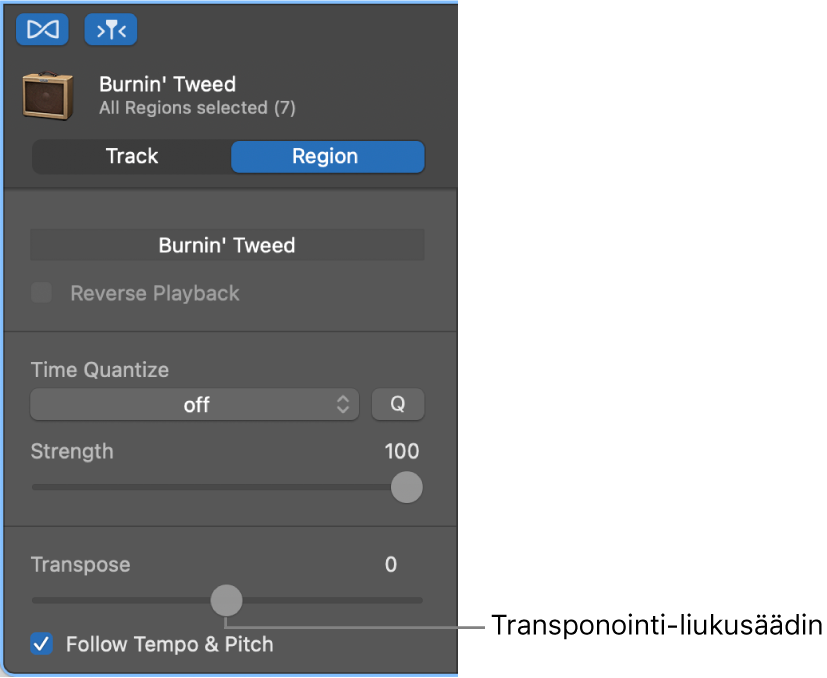Click the Transpose slider knob
827x678 pixels.
(x=227, y=600)
